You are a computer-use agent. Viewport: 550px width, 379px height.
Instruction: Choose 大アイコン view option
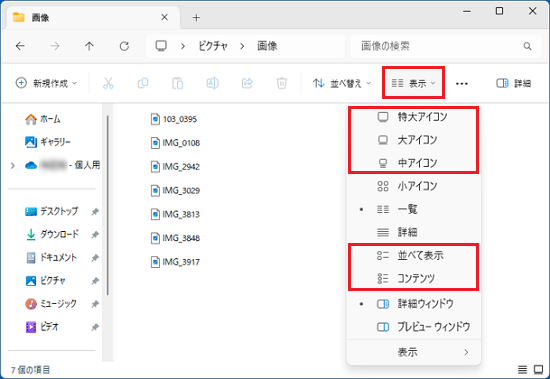[414, 140]
